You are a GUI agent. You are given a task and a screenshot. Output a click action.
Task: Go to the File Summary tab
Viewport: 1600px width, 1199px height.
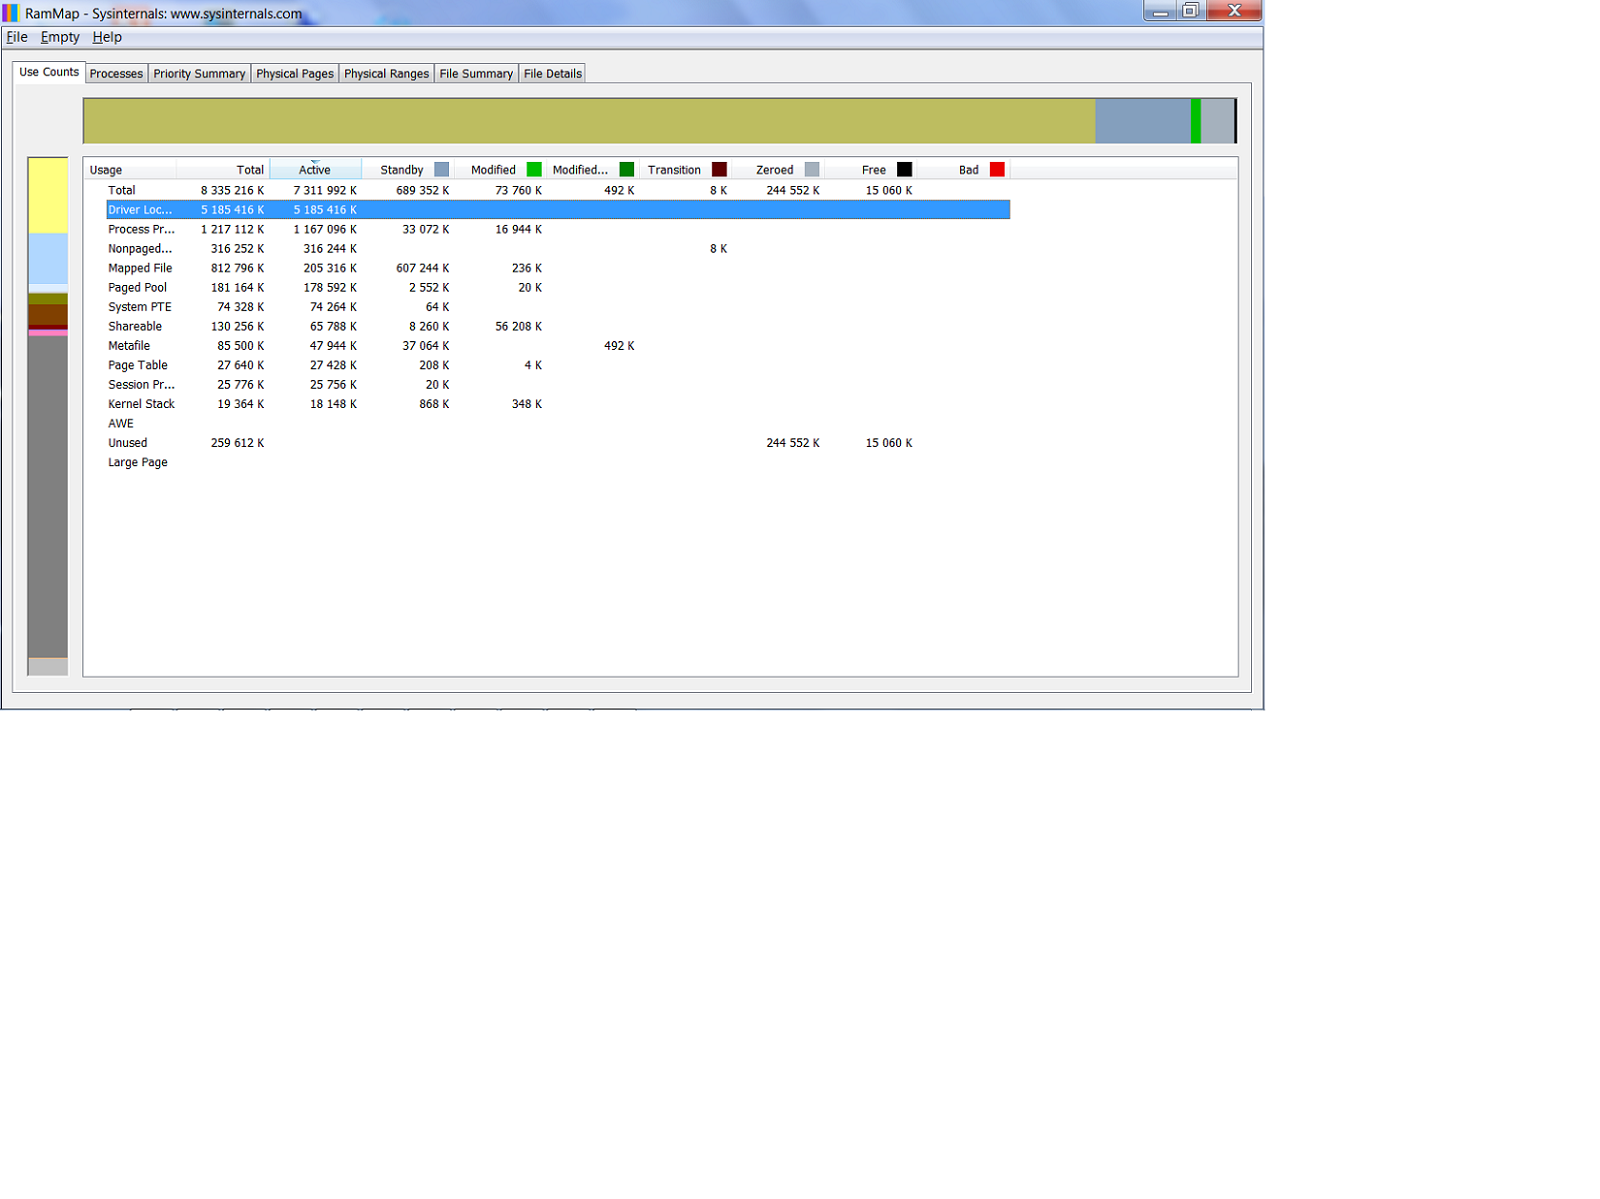click(x=476, y=74)
